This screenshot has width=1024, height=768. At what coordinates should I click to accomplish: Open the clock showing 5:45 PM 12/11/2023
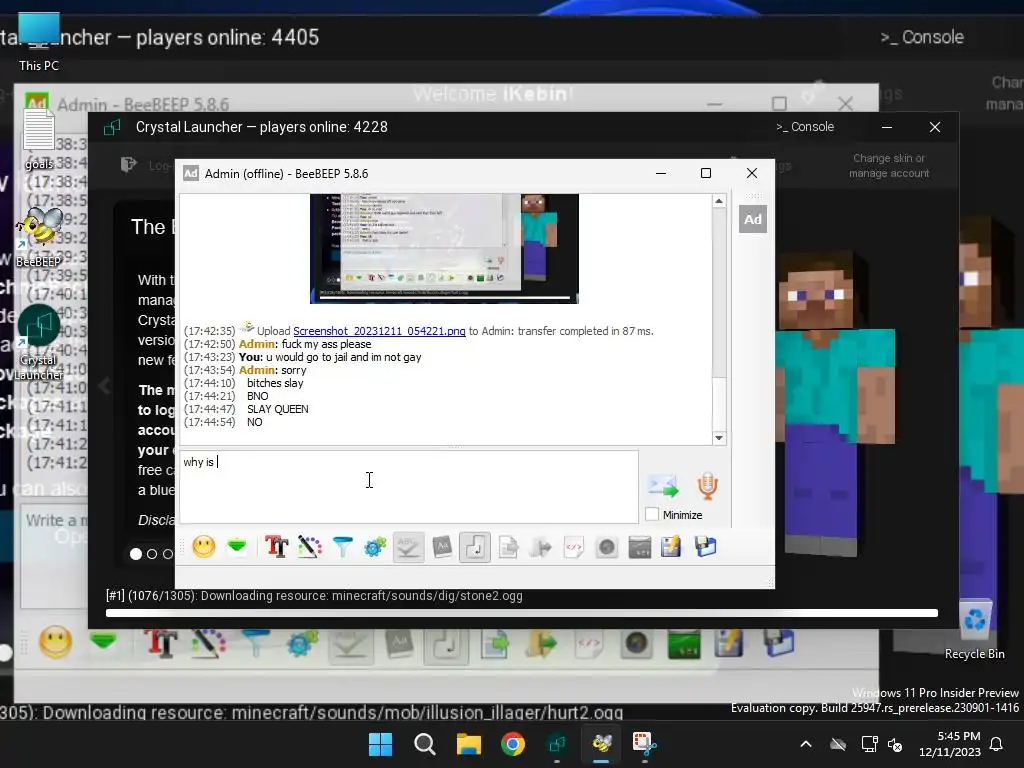[x=950, y=744]
